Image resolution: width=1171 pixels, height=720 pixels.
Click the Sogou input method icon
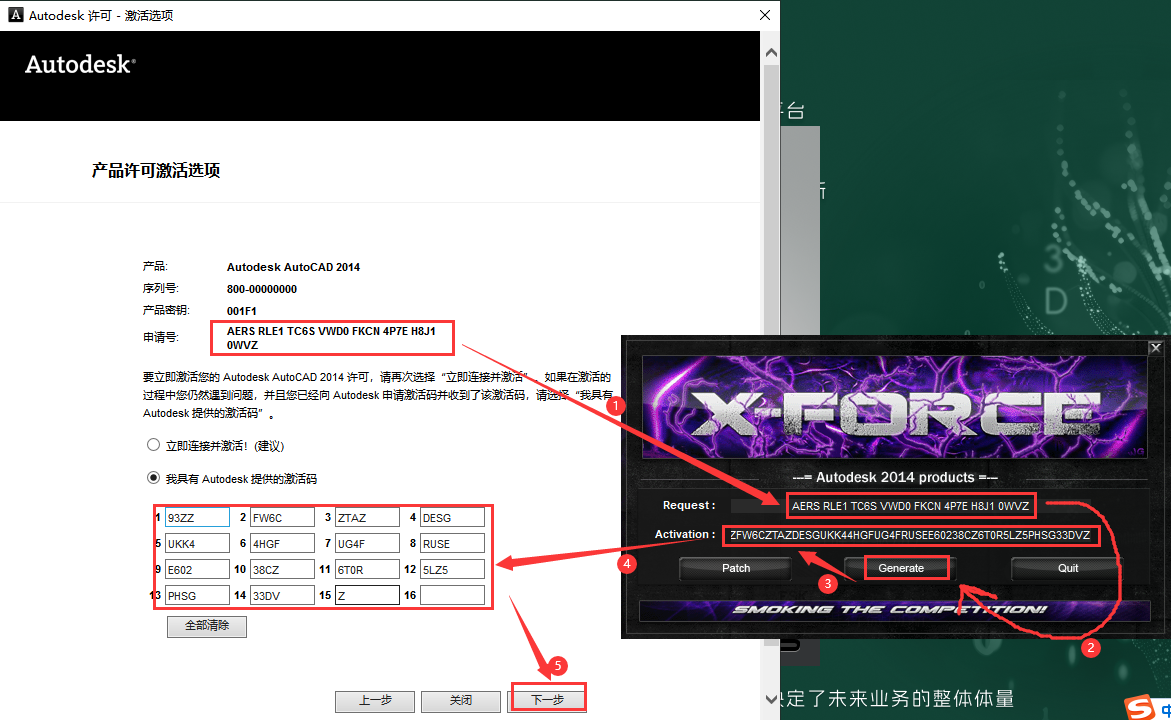(x=1138, y=707)
